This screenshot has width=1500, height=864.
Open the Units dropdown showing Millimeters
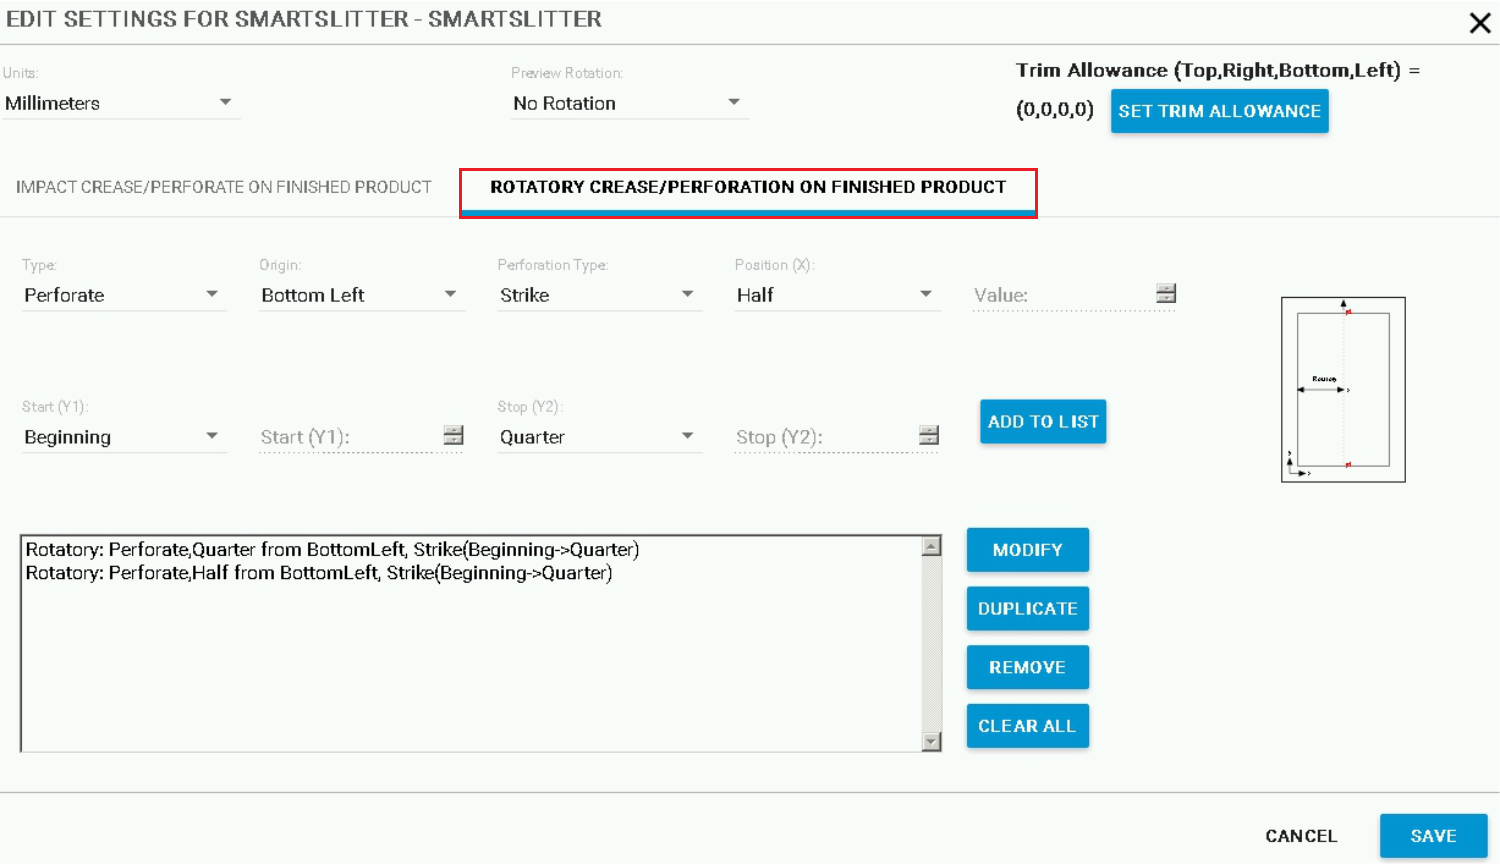(120, 103)
